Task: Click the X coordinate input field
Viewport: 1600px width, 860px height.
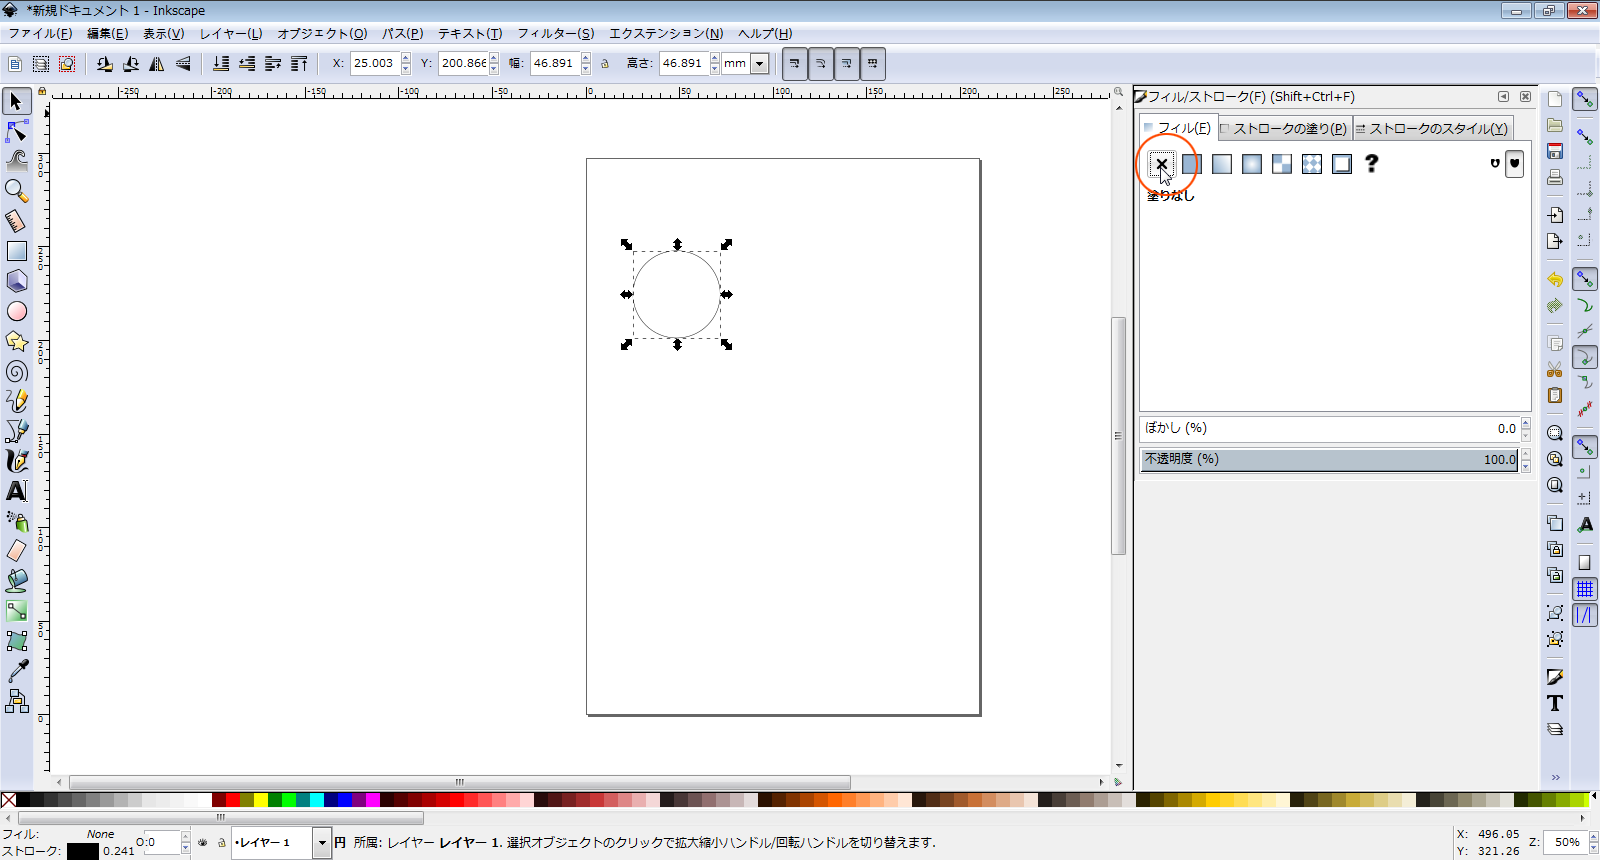Action: (374, 63)
